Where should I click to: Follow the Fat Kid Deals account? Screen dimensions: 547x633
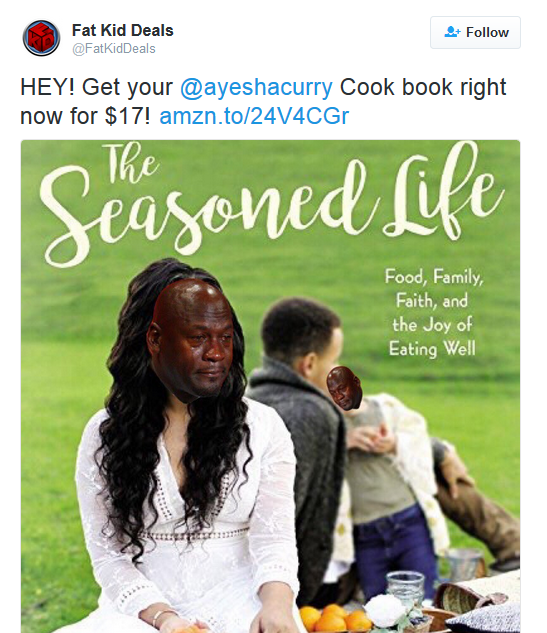tap(475, 33)
